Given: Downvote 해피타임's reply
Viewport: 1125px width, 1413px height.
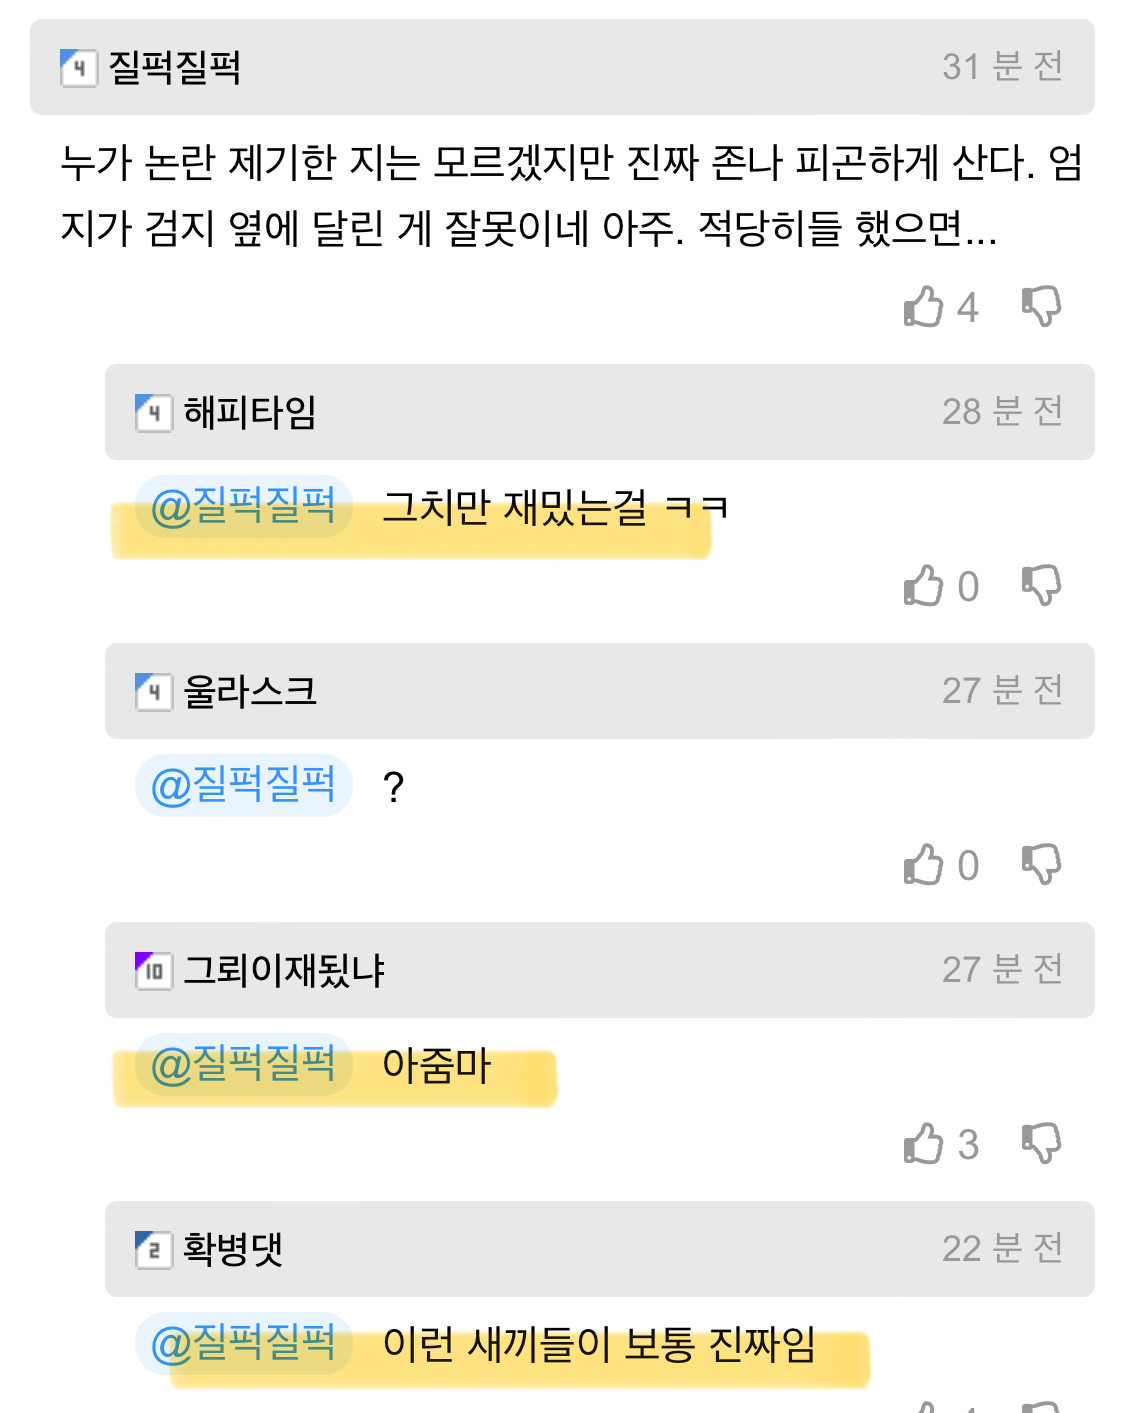Looking at the screenshot, I should 1041,585.
